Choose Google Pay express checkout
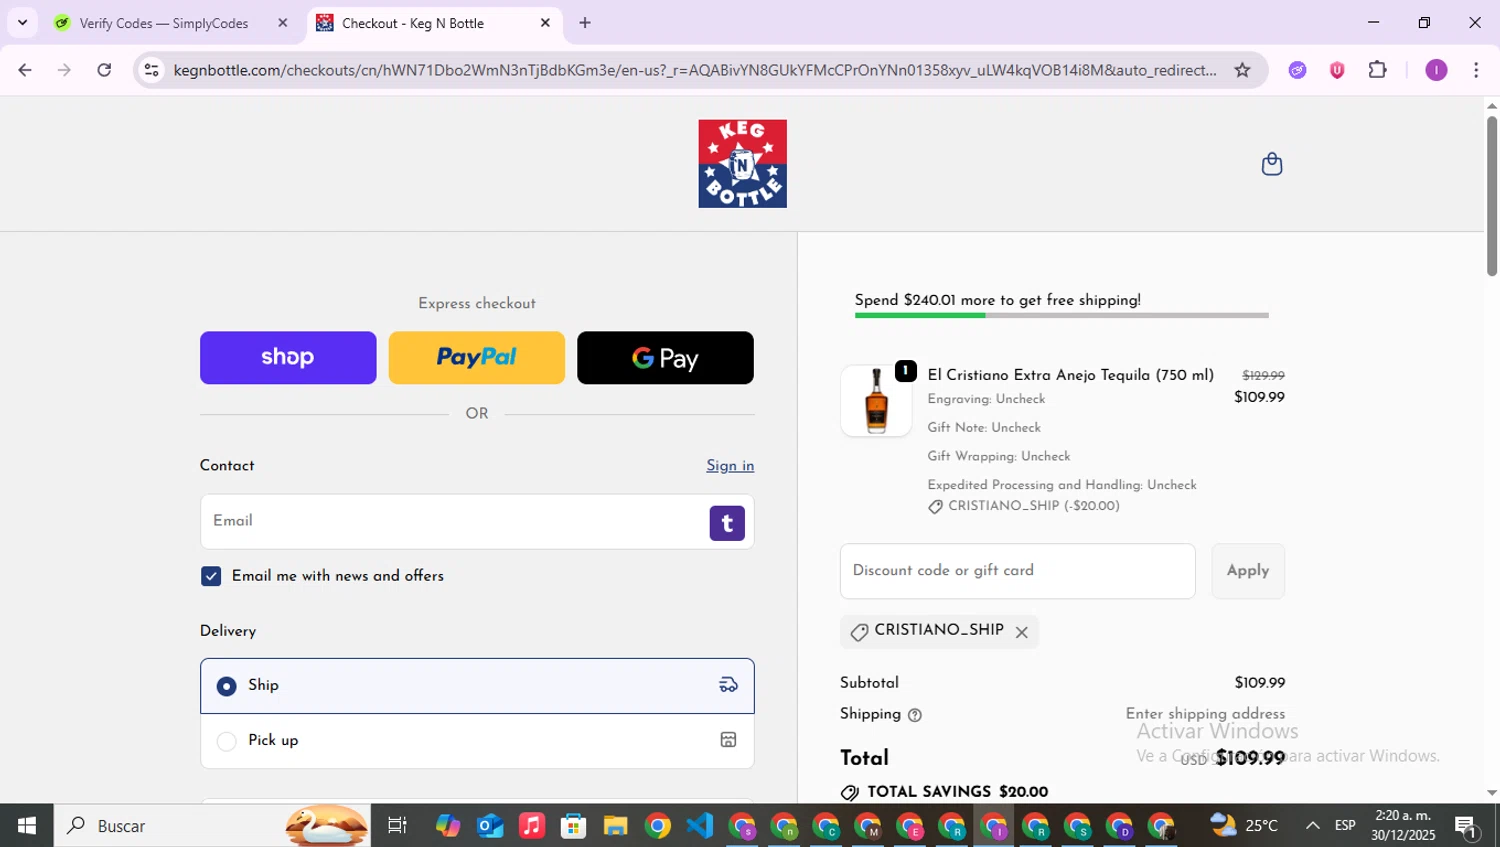 click(665, 358)
